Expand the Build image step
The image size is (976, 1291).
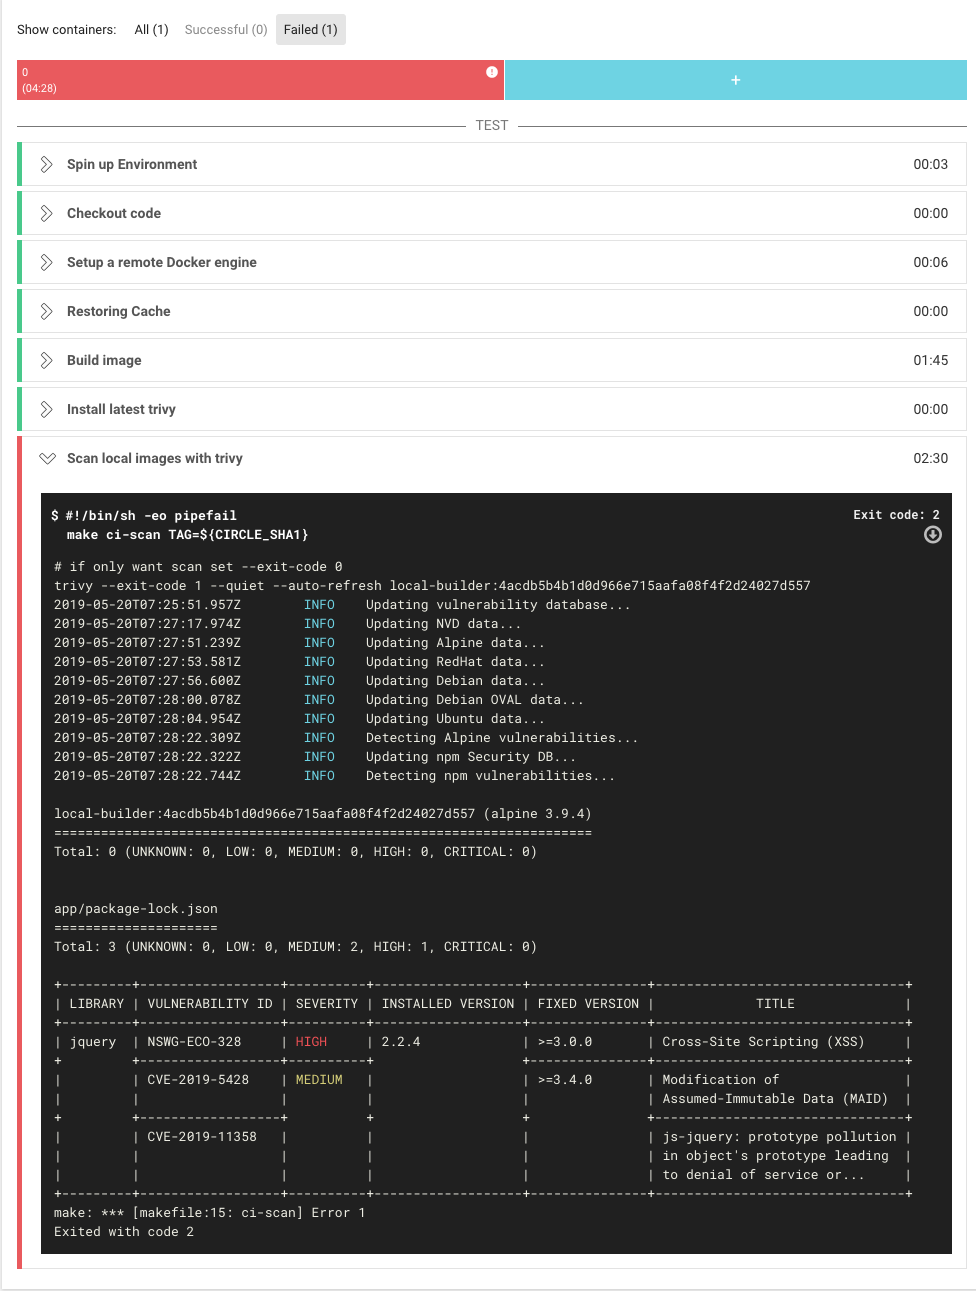coord(47,360)
